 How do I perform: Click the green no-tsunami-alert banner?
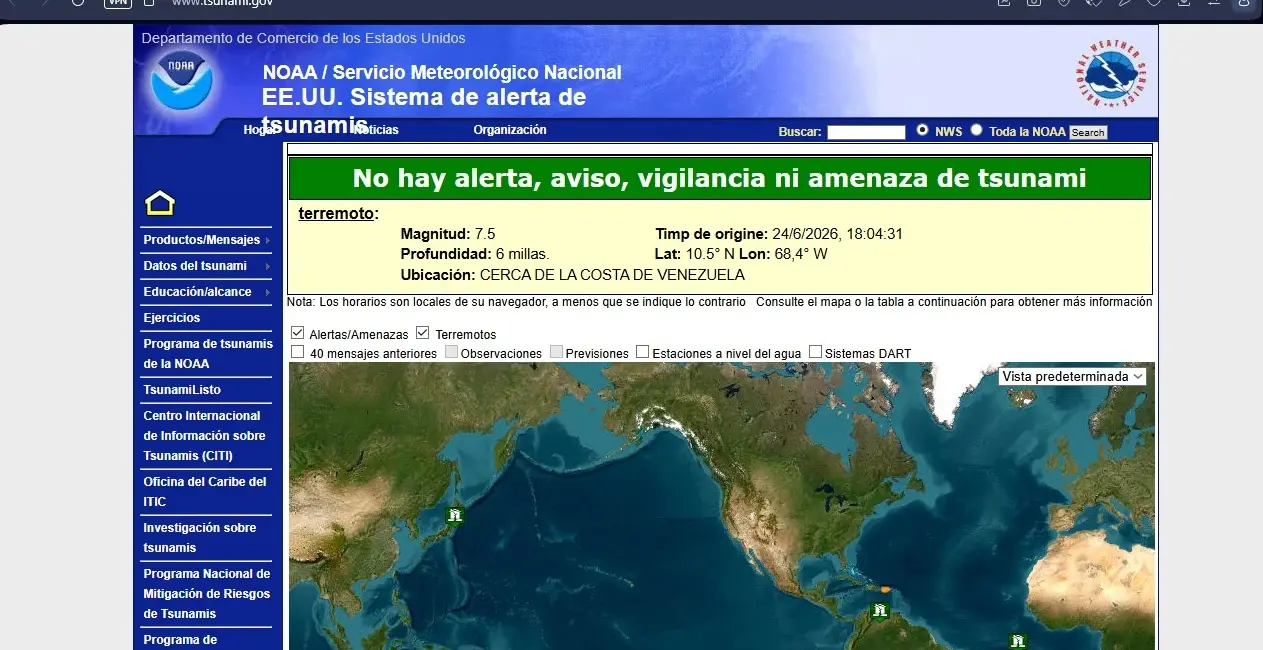pyautogui.click(x=719, y=178)
